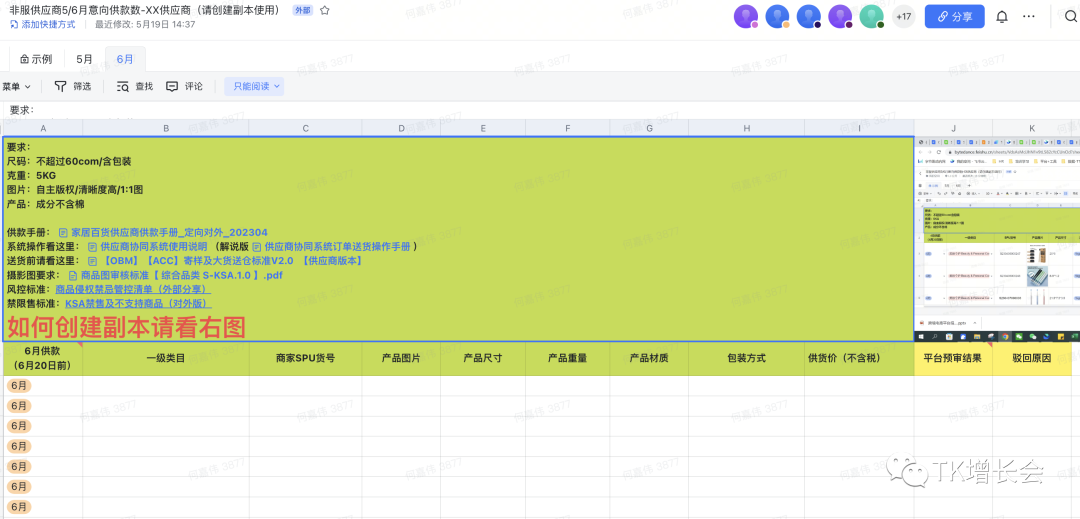Click 添加快捷方式 add shortcut link
This screenshot has height=519, width=1080.
(42, 24)
